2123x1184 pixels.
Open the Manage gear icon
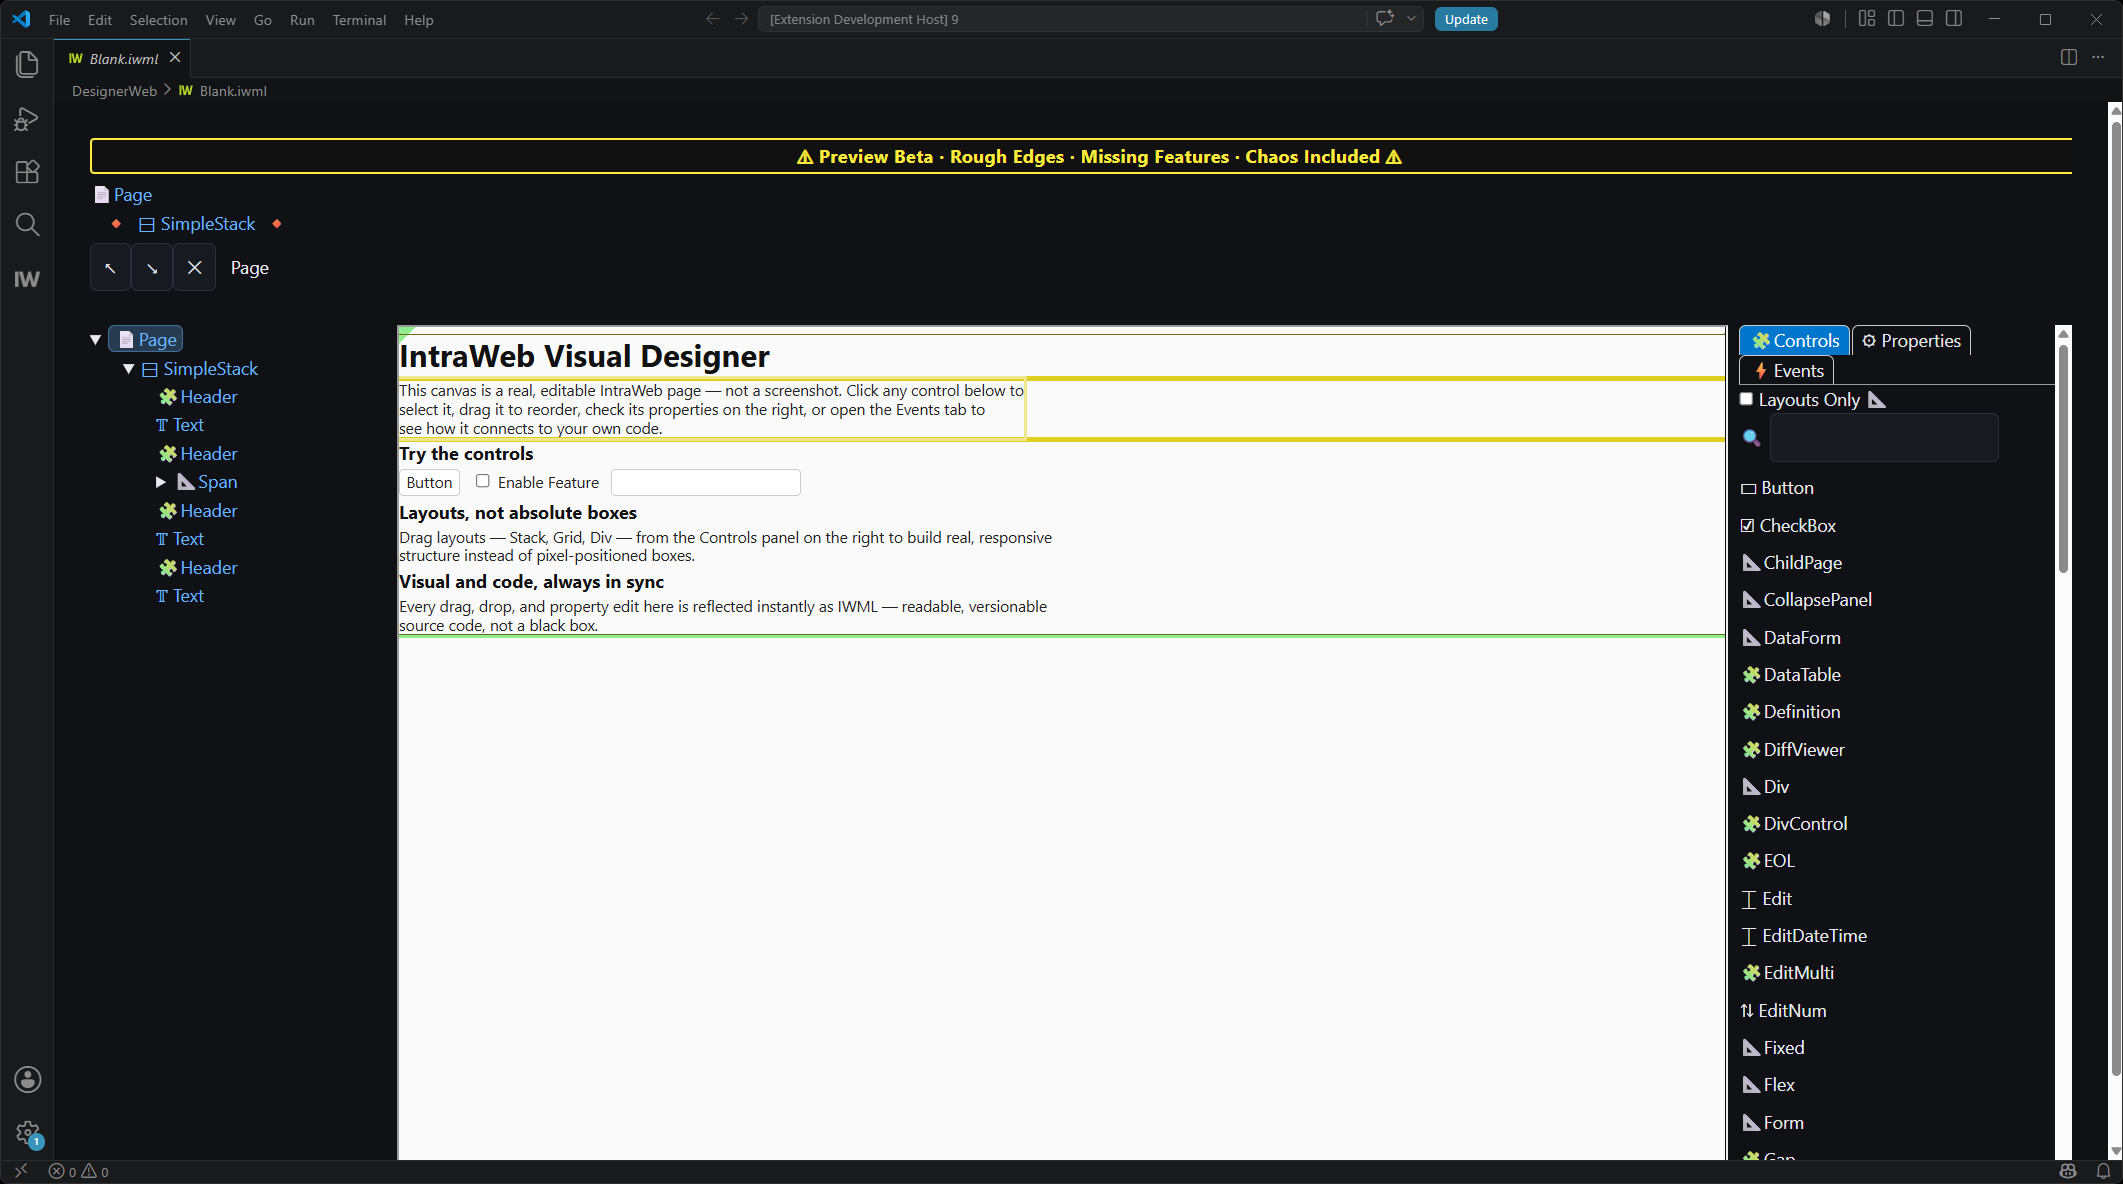(x=27, y=1133)
